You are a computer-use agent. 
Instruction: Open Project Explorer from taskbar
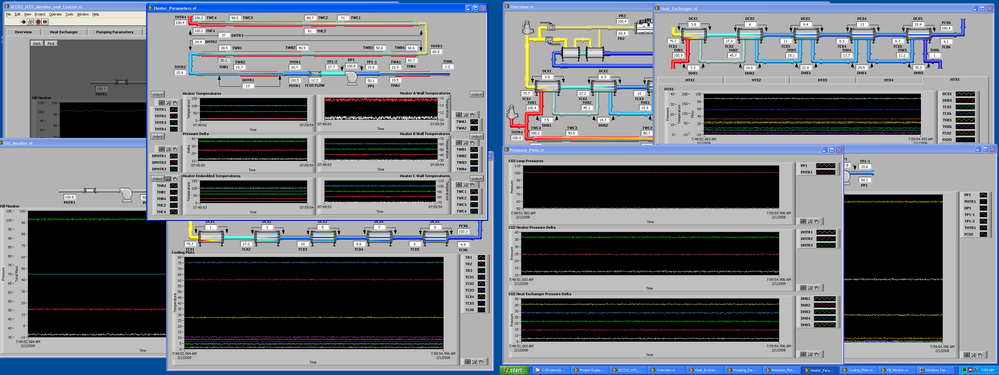(x=590, y=370)
